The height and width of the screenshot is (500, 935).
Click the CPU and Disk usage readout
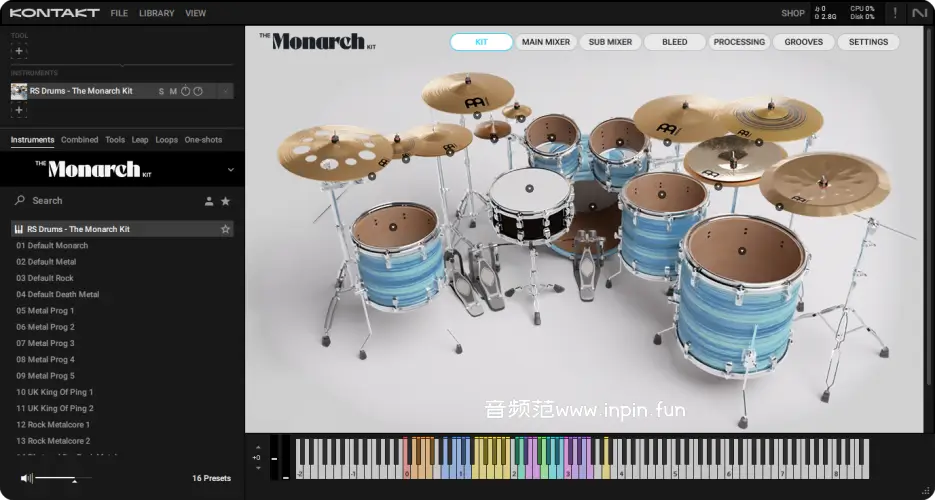(862, 13)
